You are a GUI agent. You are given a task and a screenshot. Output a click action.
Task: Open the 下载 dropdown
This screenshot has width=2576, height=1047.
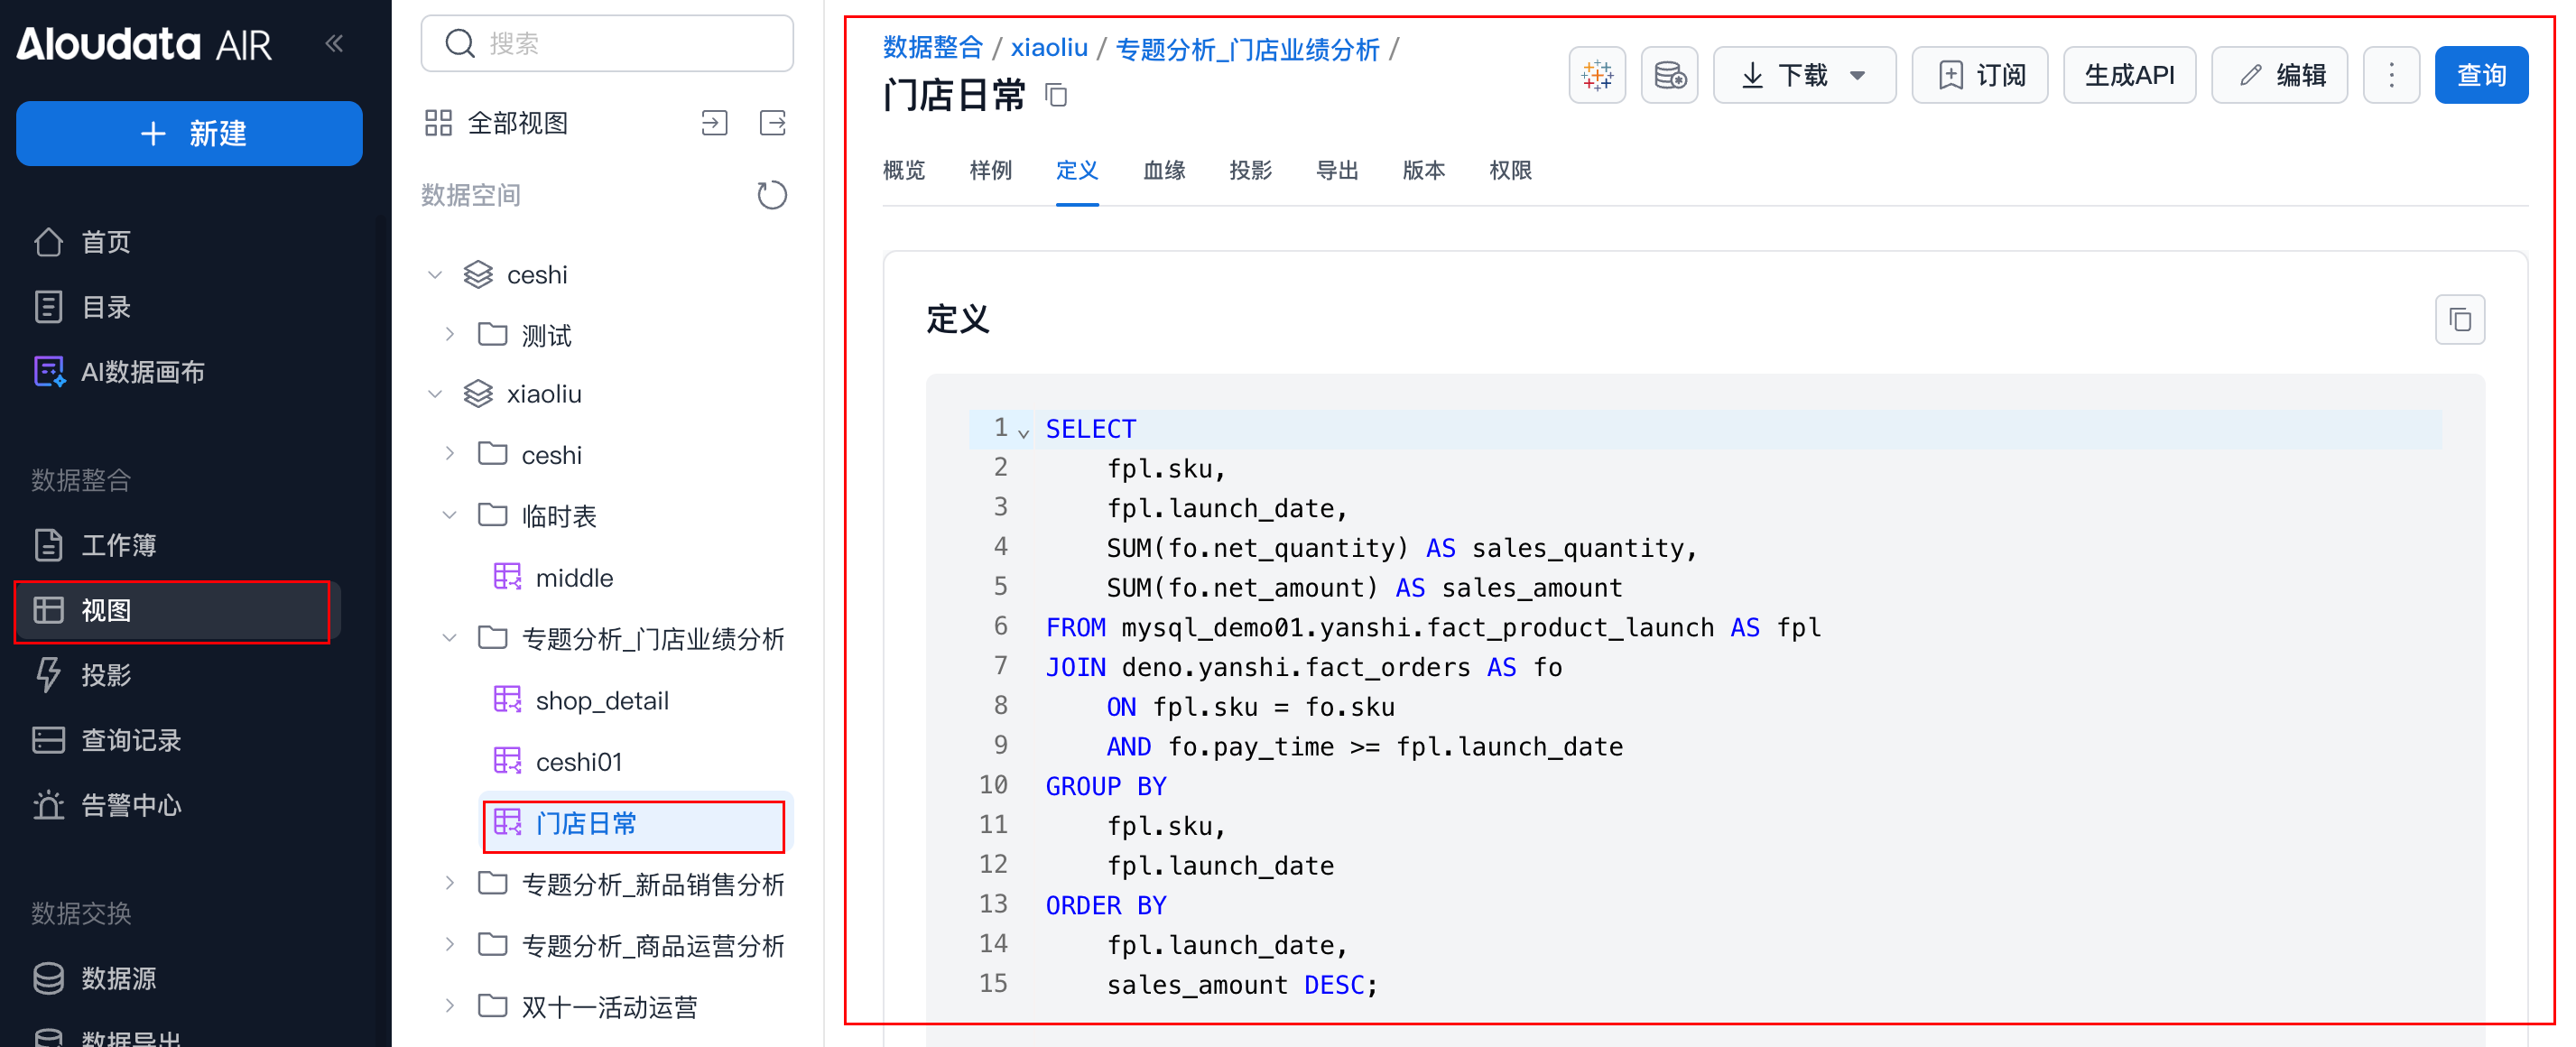pos(1803,75)
